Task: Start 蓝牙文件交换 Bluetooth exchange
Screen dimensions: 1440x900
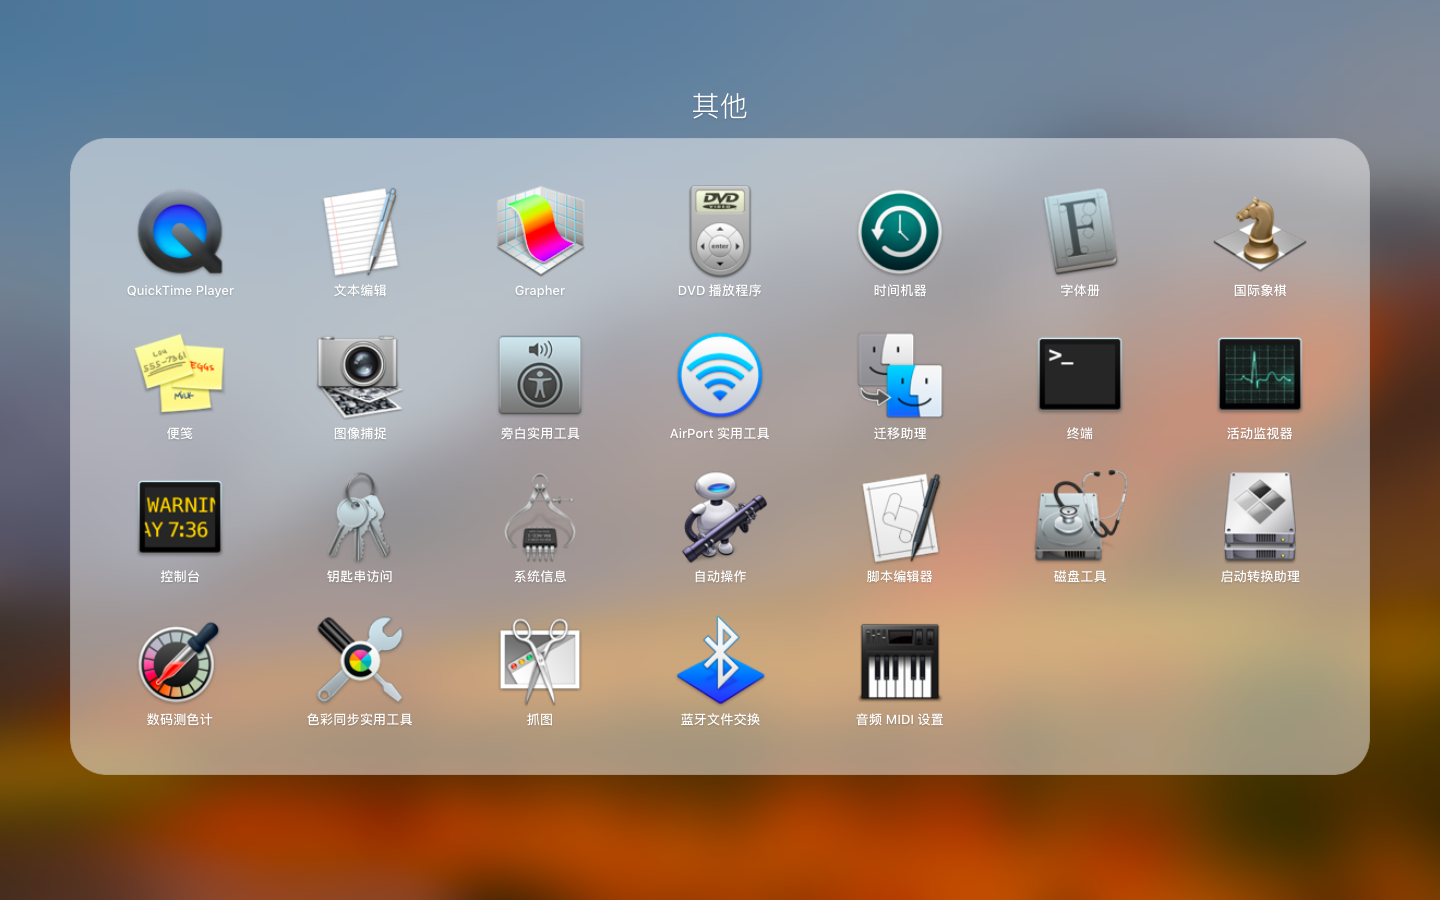Action: [719, 661]
